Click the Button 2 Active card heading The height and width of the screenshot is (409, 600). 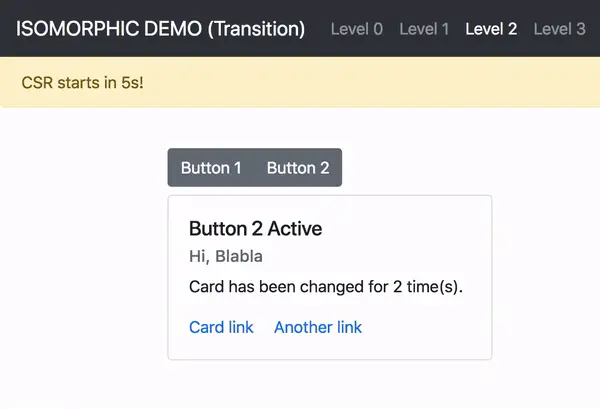(x=255, y=229)
